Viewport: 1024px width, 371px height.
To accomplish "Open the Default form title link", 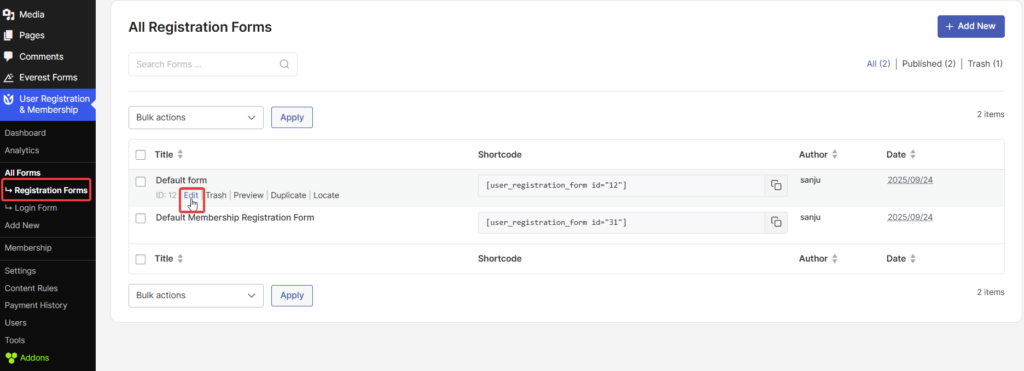I will pos(181,180).
